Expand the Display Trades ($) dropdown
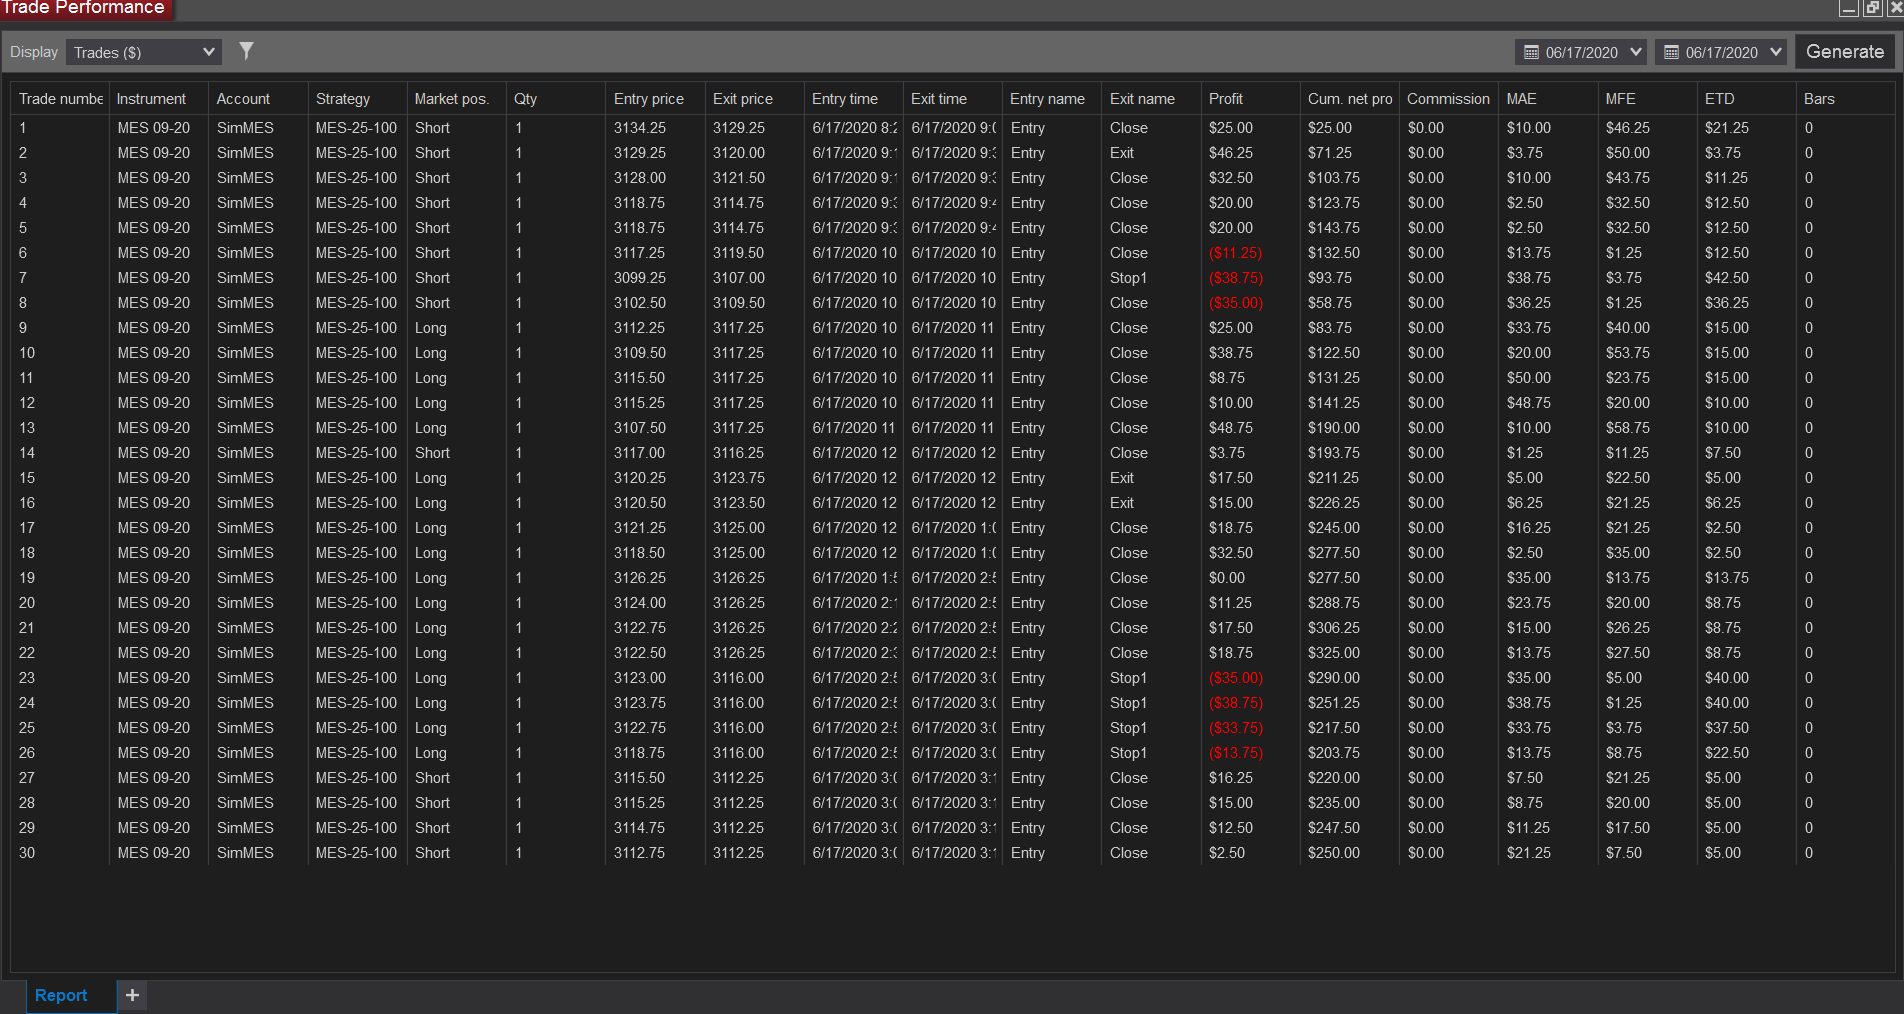The image size is (1904, 1014). 144,52
